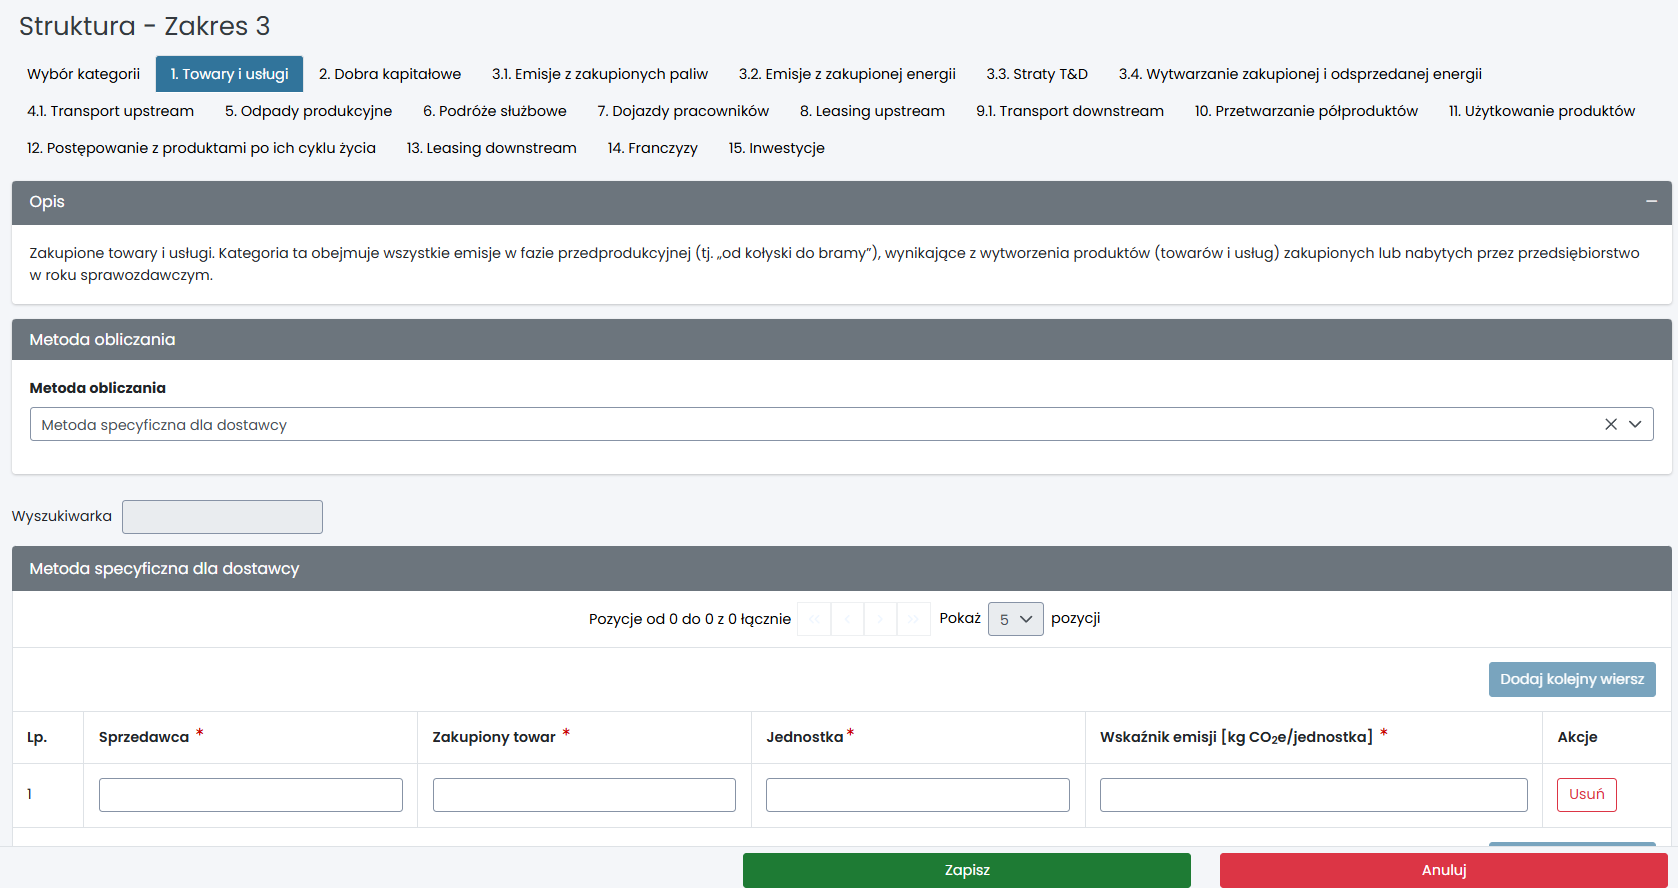Go to next page of results
1678x888 pixels.
880,619
